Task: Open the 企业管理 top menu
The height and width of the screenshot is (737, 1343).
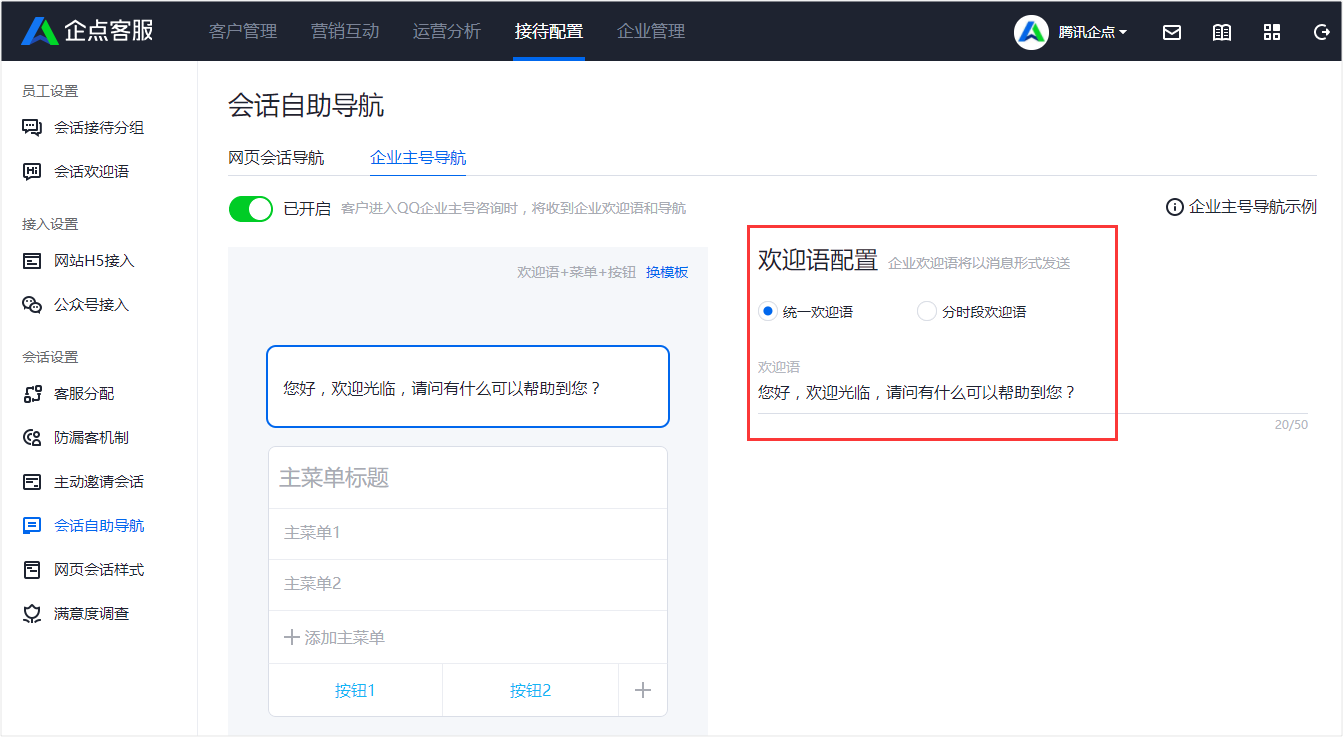Action: (x=651, y=31)
